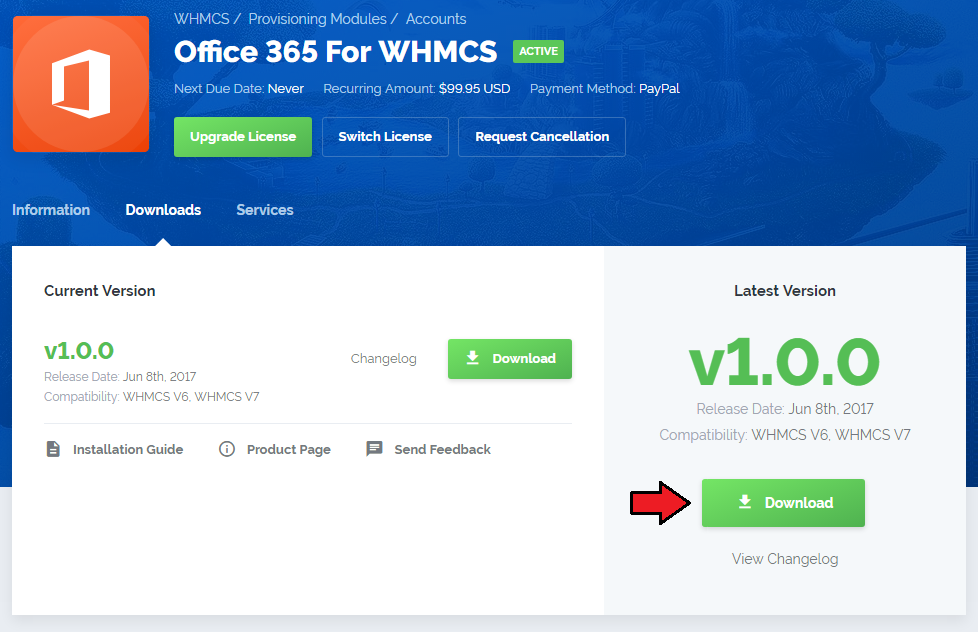Open the Installation Guide link
The height and width of the screenshot is (632, 978).
(x=128, y=449)
